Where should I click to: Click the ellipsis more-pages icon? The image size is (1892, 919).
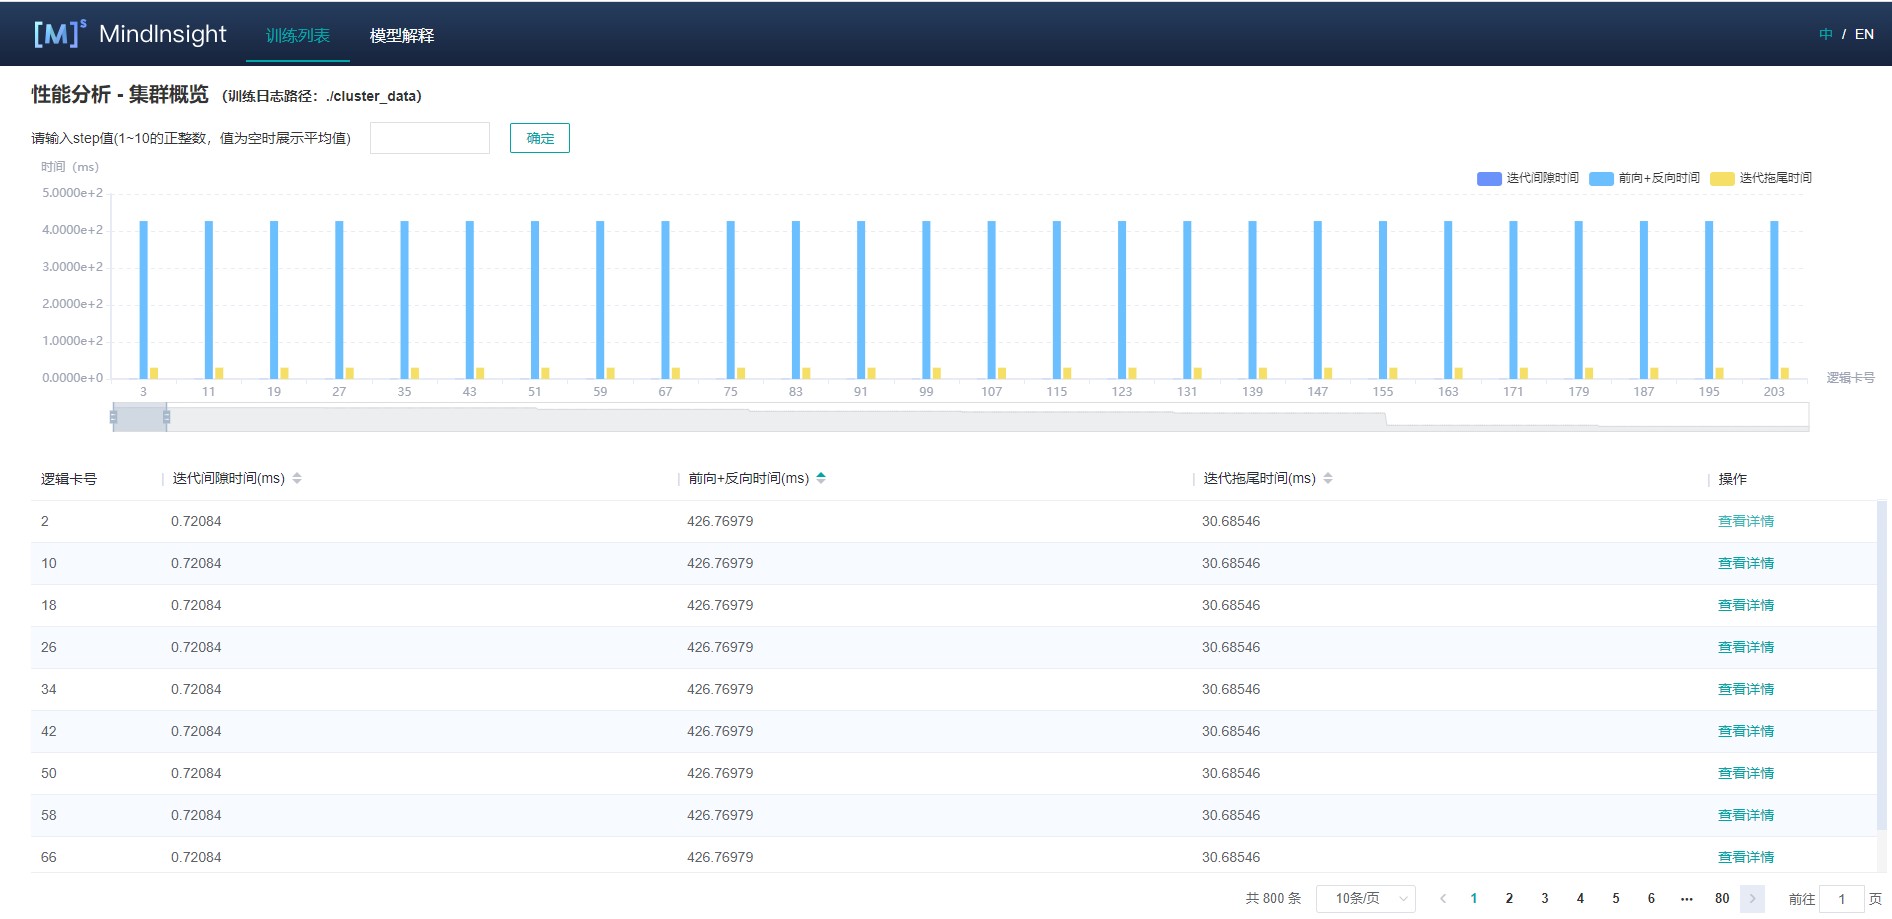point(1687,899)
